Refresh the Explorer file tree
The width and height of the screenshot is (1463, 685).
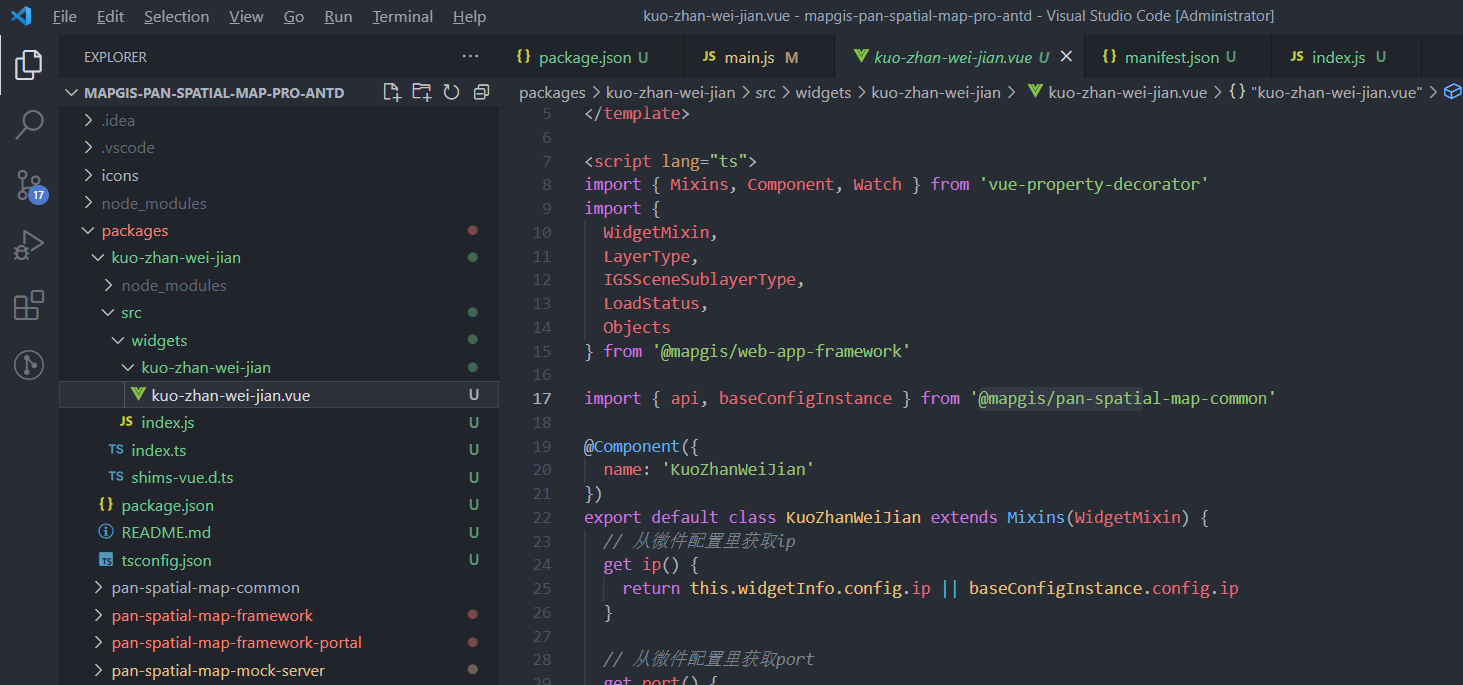451,93
